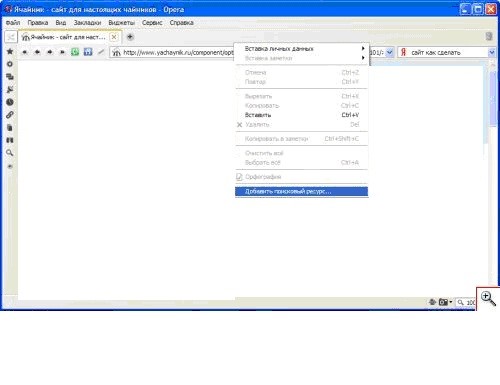
Task: Click the blue Home button in toolbar
Action: pos(88,52)
